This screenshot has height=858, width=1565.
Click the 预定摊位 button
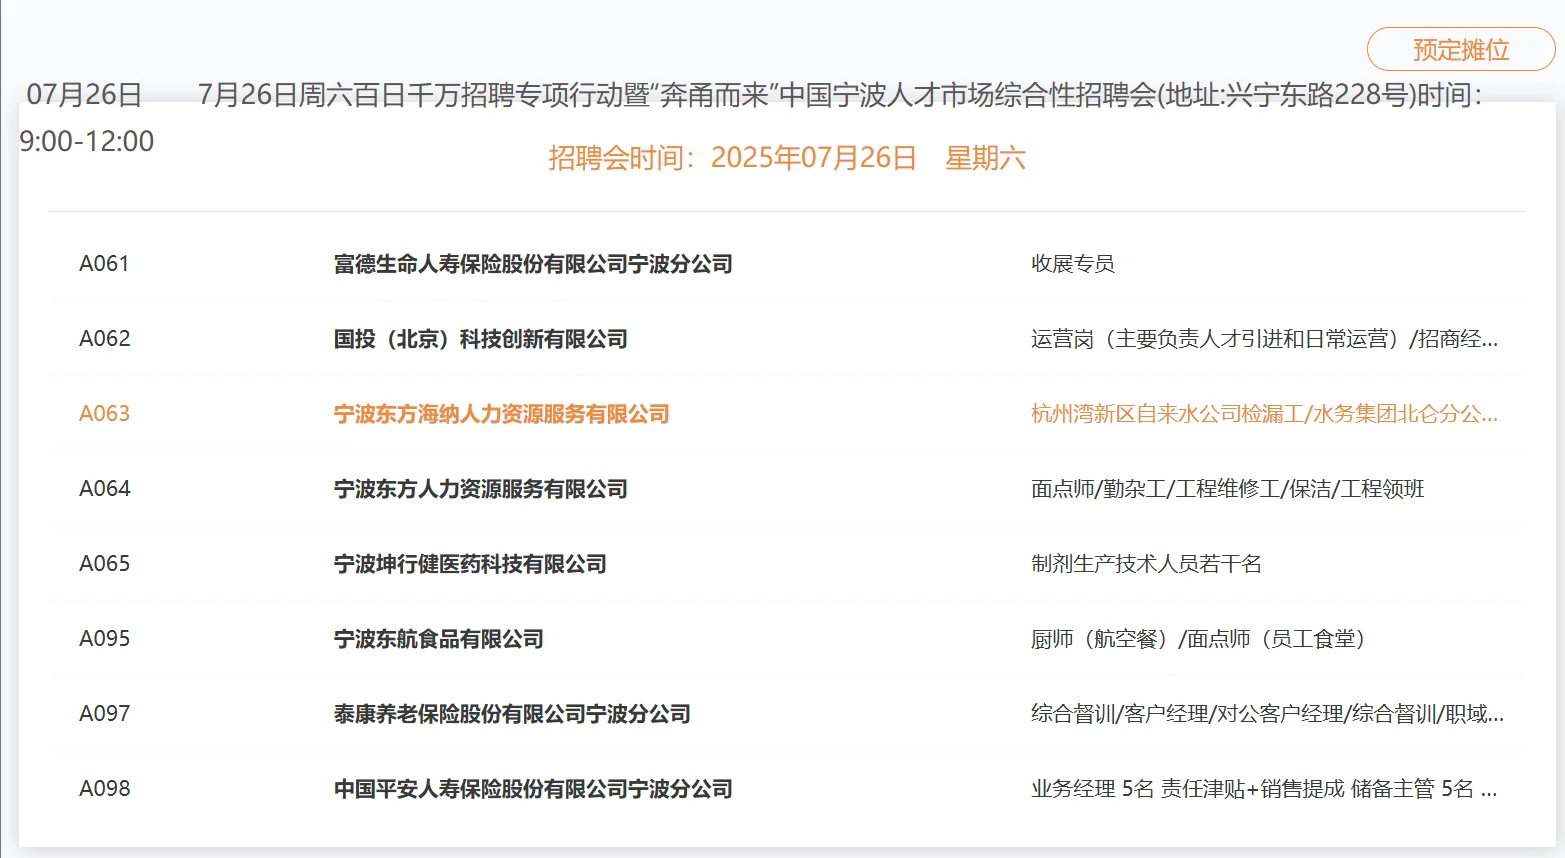click(1461, 50)
